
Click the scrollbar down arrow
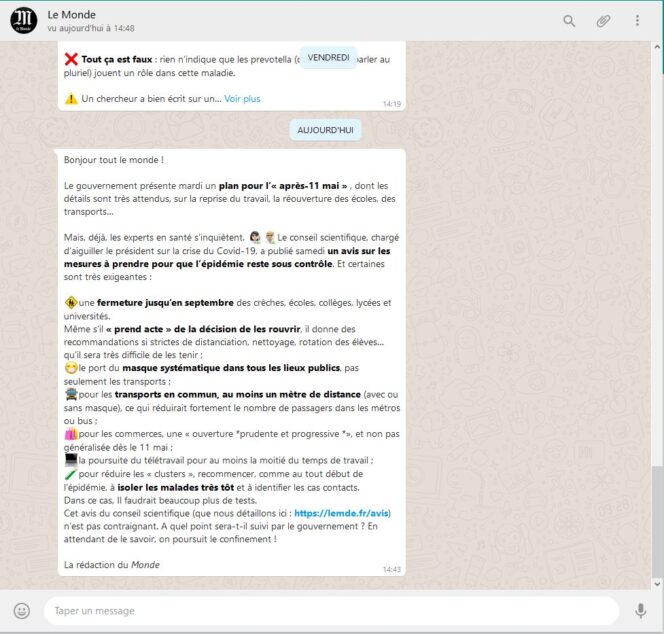(656, 582)
